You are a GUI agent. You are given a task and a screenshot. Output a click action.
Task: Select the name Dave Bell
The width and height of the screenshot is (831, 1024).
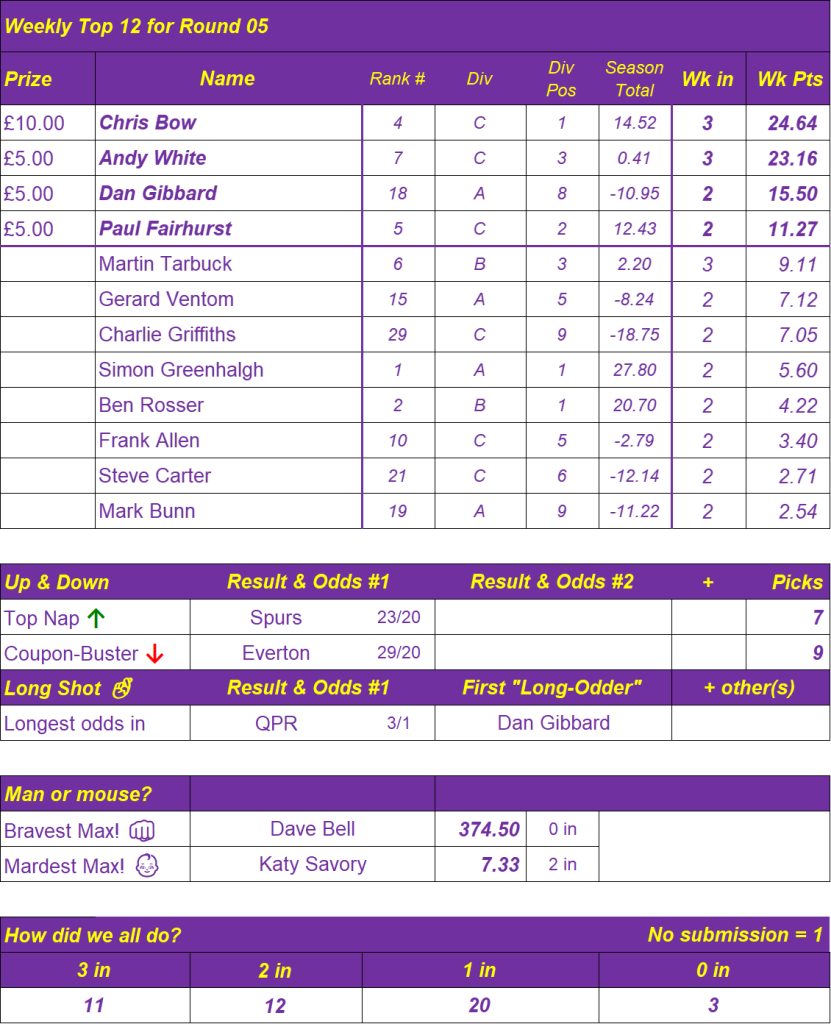click(312, 829)
